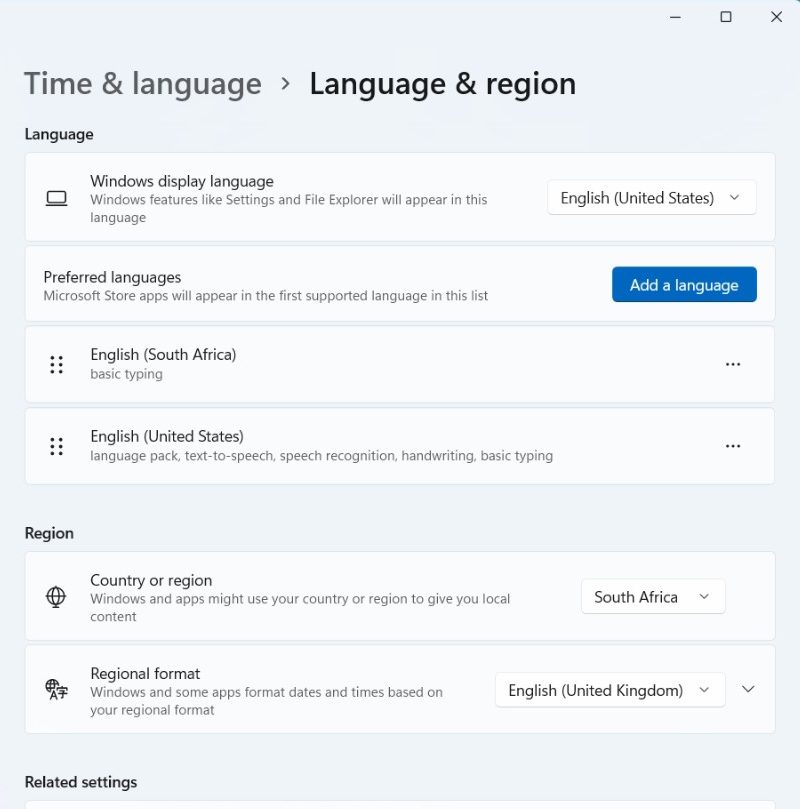Open the Windows display language dropdown
This screenshot has width=800, height=809.
pos(651,198)
